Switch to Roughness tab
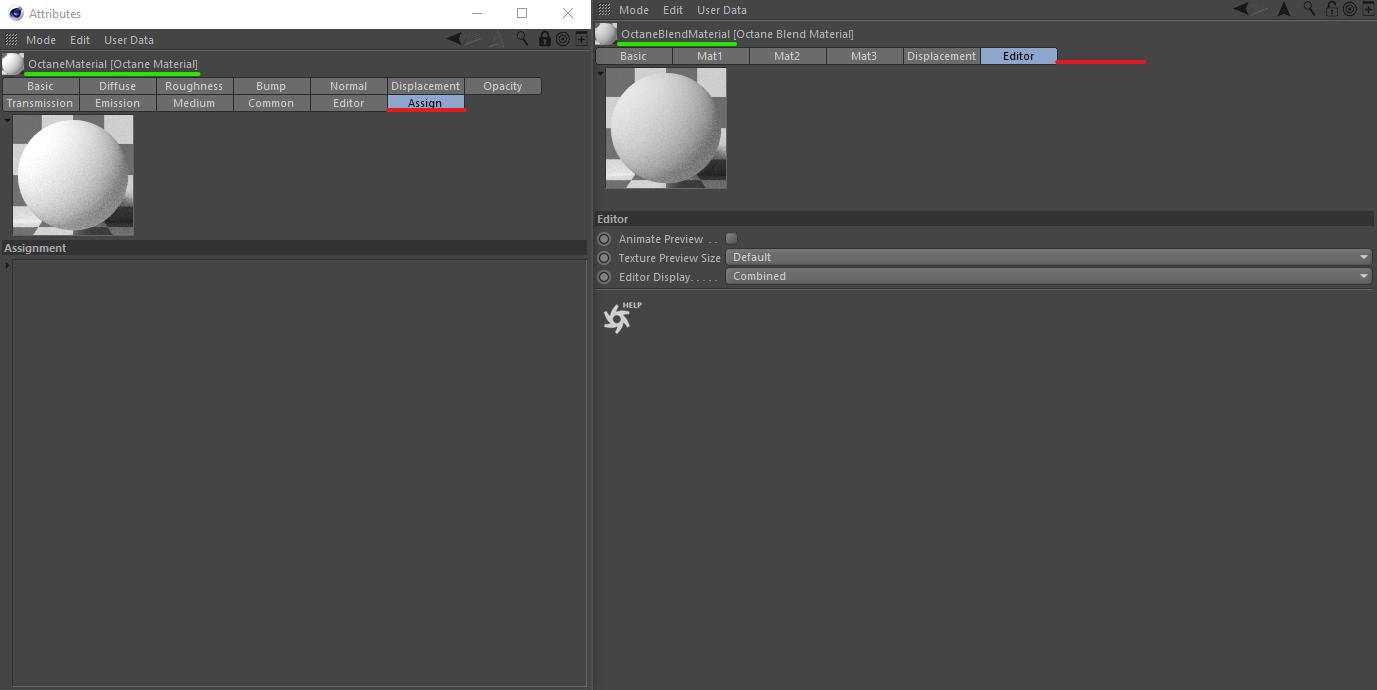Viewport: 1377px width, 690px height. pyautogui.click(x=194, y=86)
